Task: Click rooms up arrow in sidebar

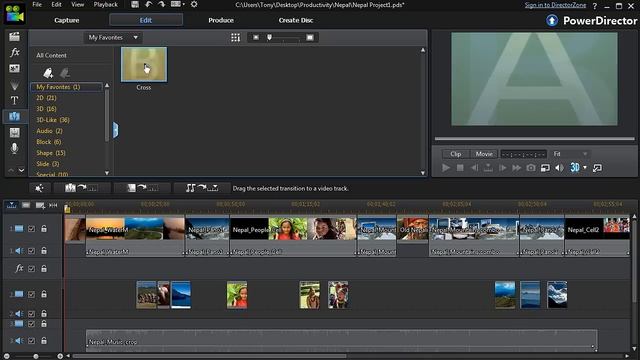Action: (11, 170)
